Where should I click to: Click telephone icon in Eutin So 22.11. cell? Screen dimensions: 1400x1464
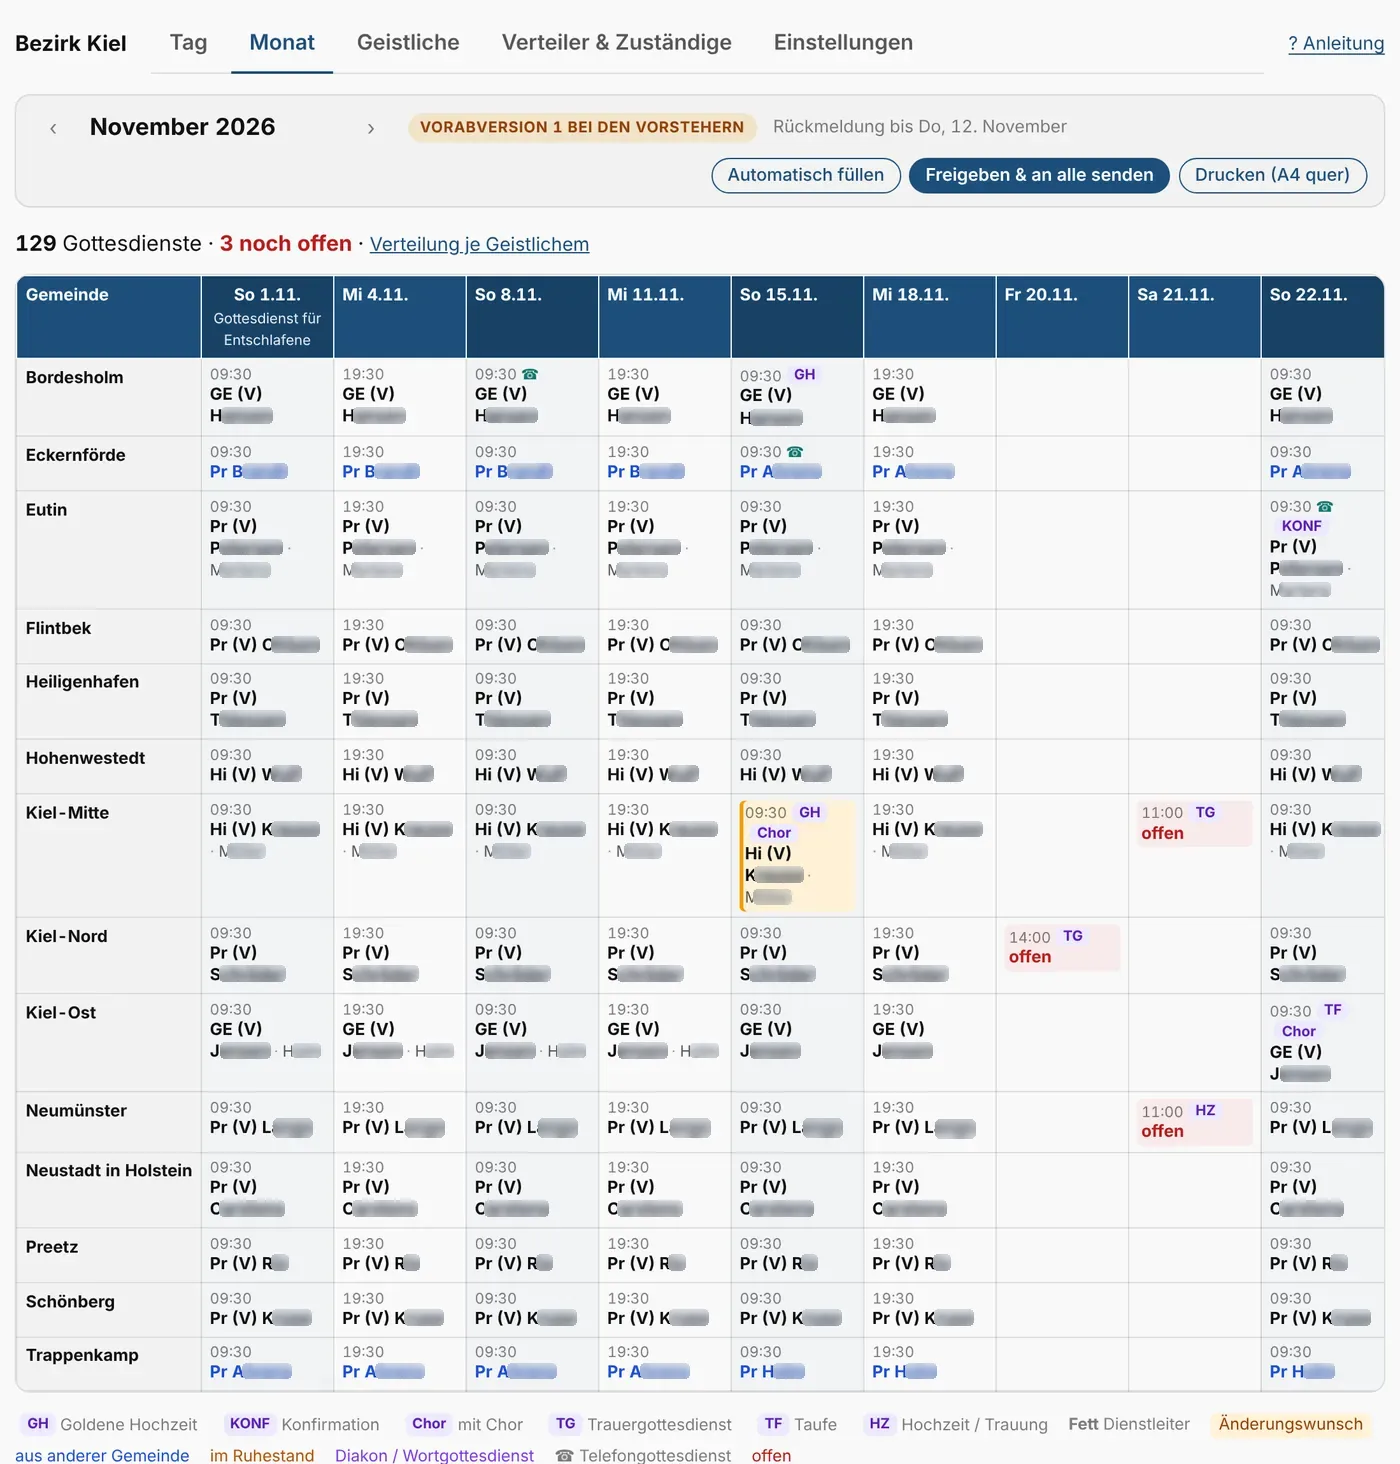pos(1325,507)
